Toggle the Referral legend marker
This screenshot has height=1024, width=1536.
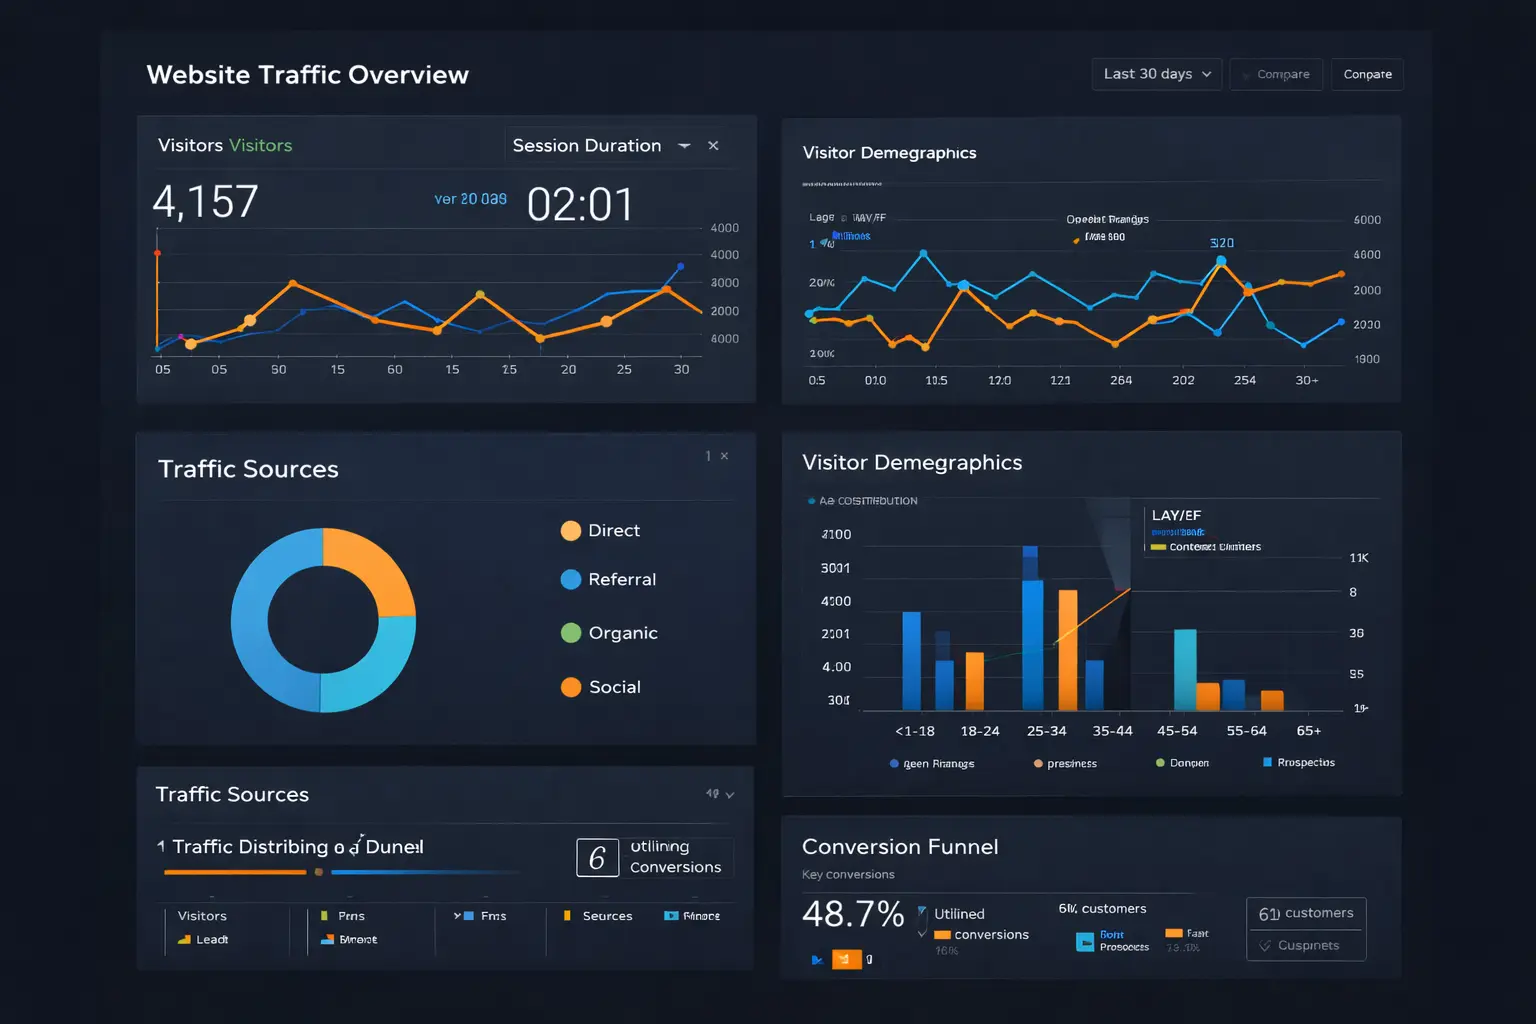pyautogui.click(x=571, y=580)
